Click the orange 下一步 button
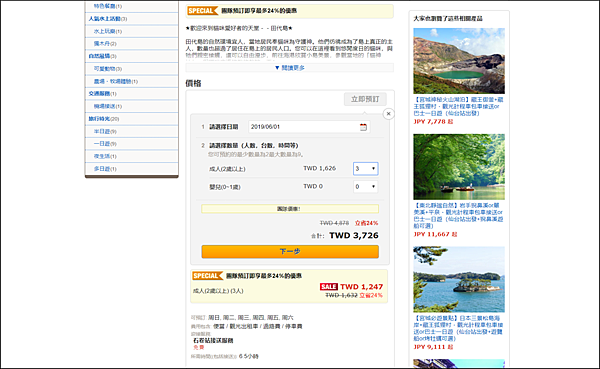Screen dimensions: 600x369 pos(290,251)
